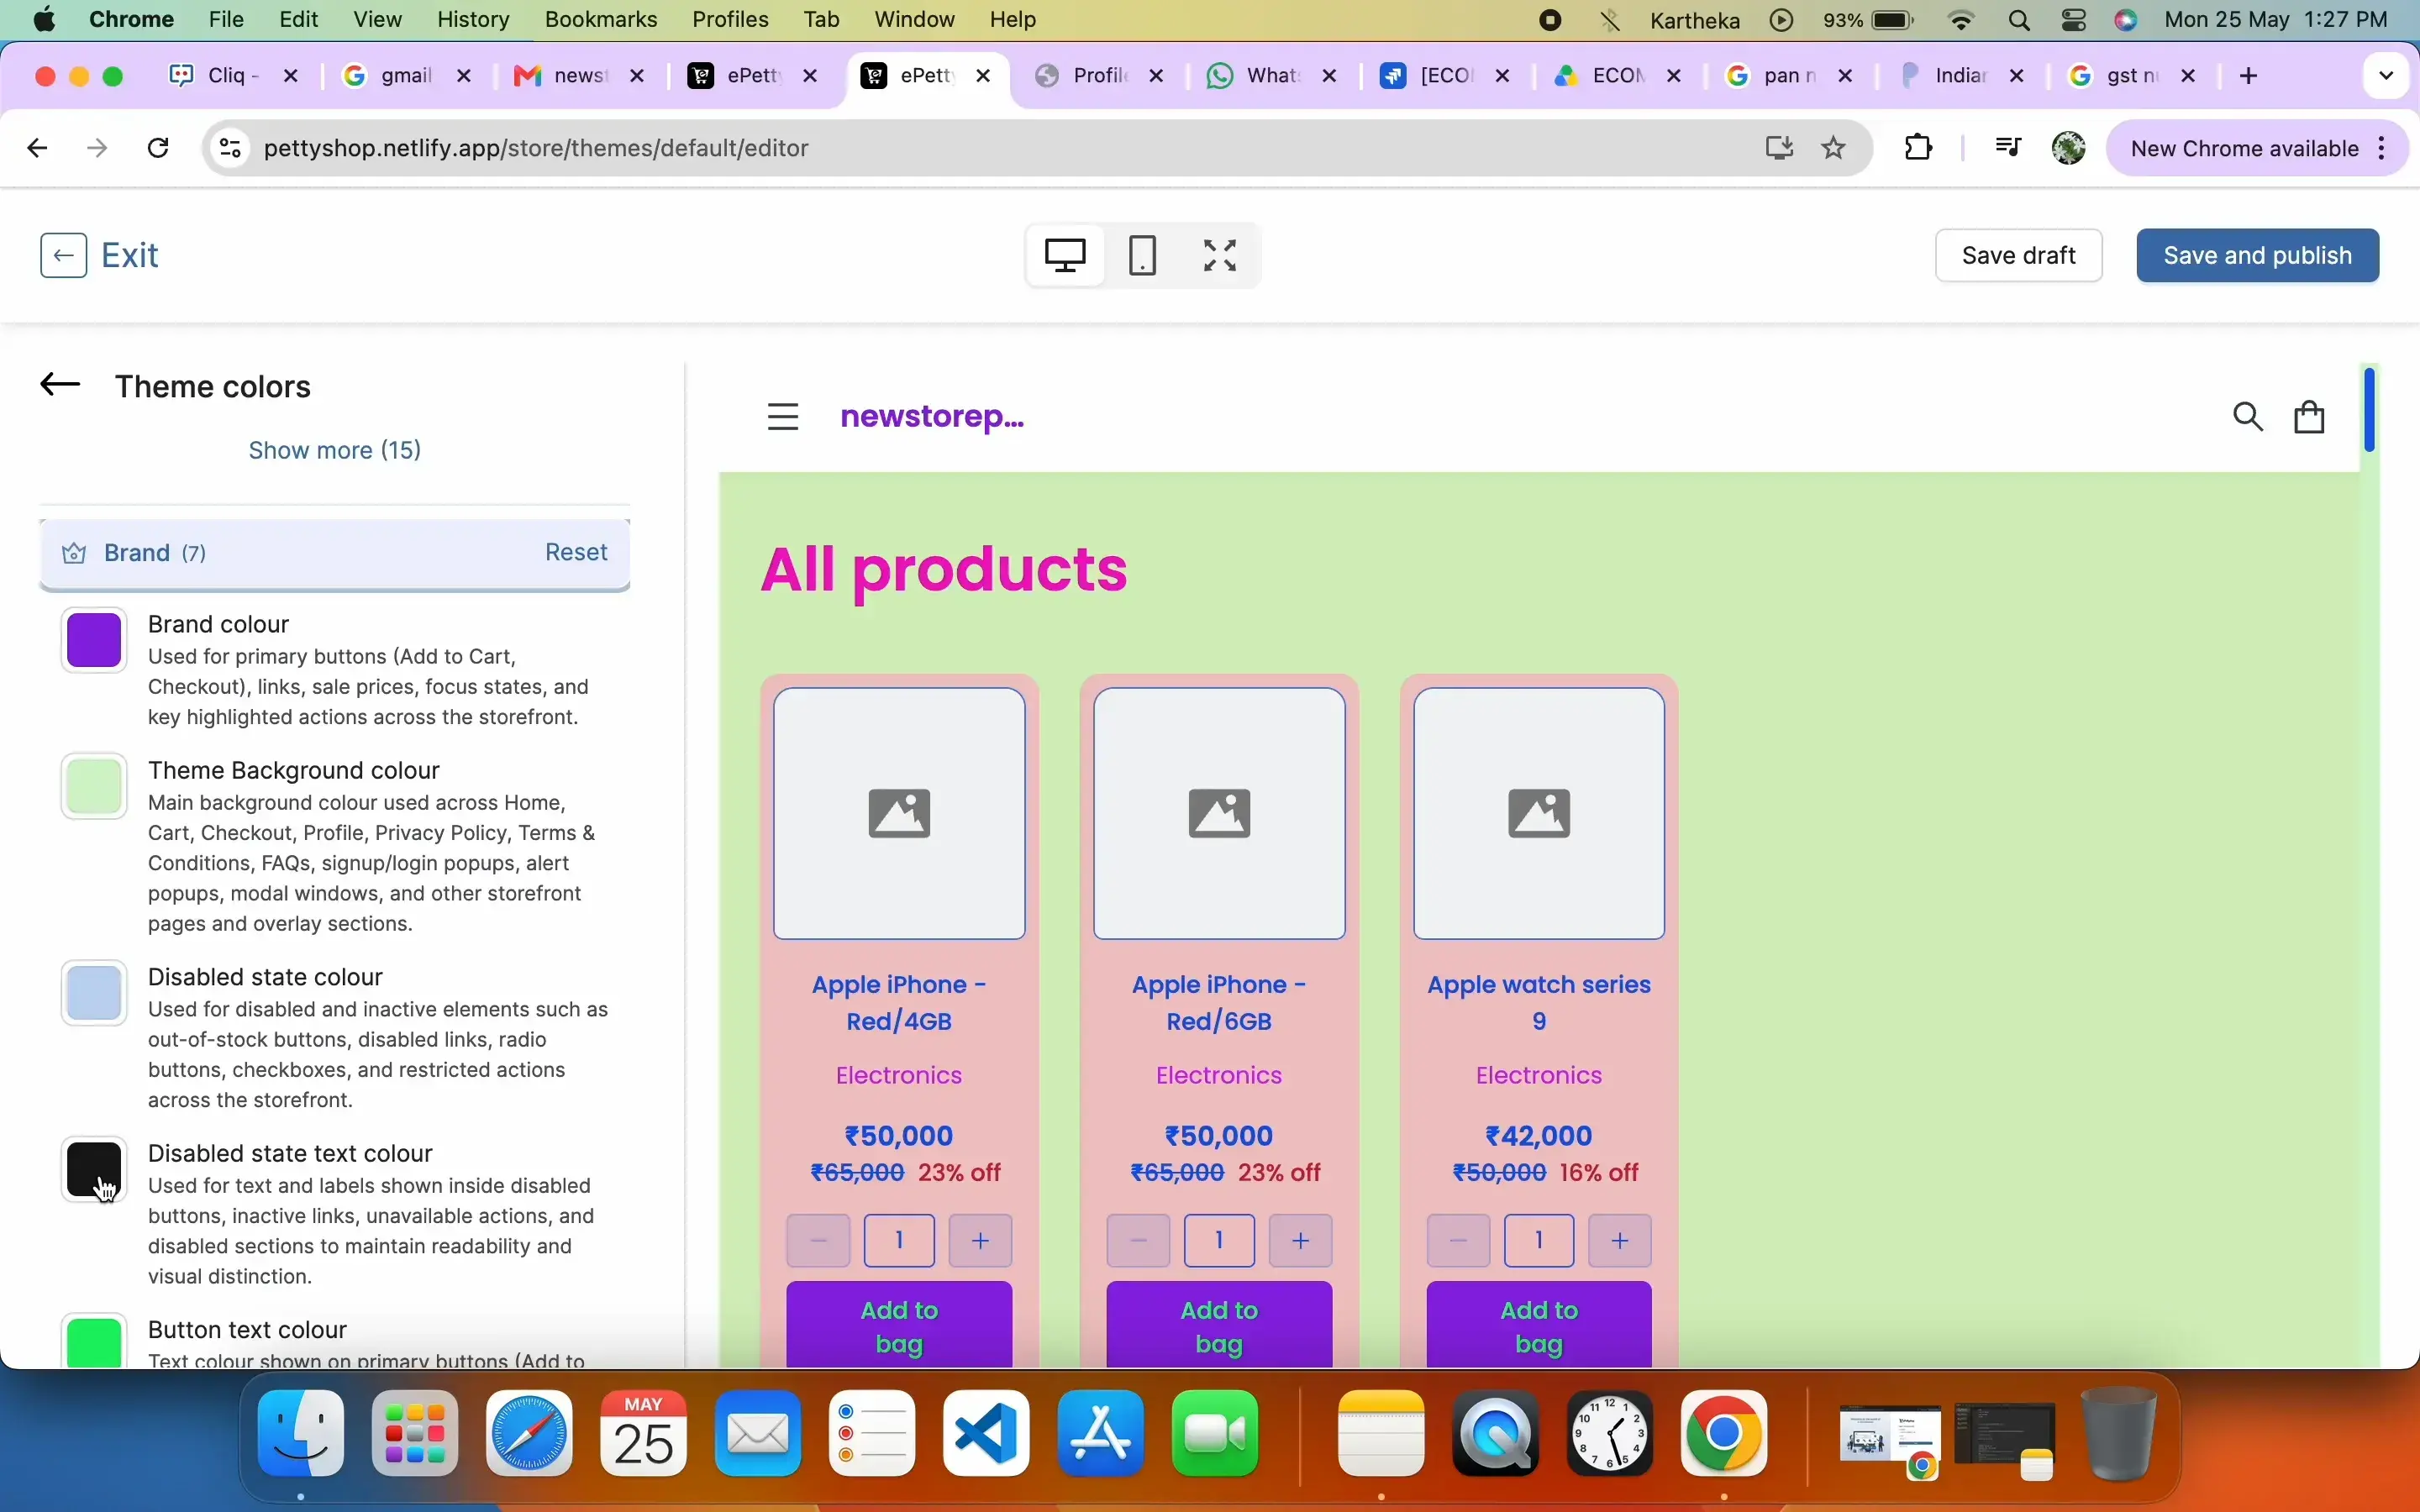Image resolution: width=2420 pixels, height=1512 pixels.
Task: Increase quantity for Apple iPhone - Red/4GB
Action: [x=981, y=1242]
